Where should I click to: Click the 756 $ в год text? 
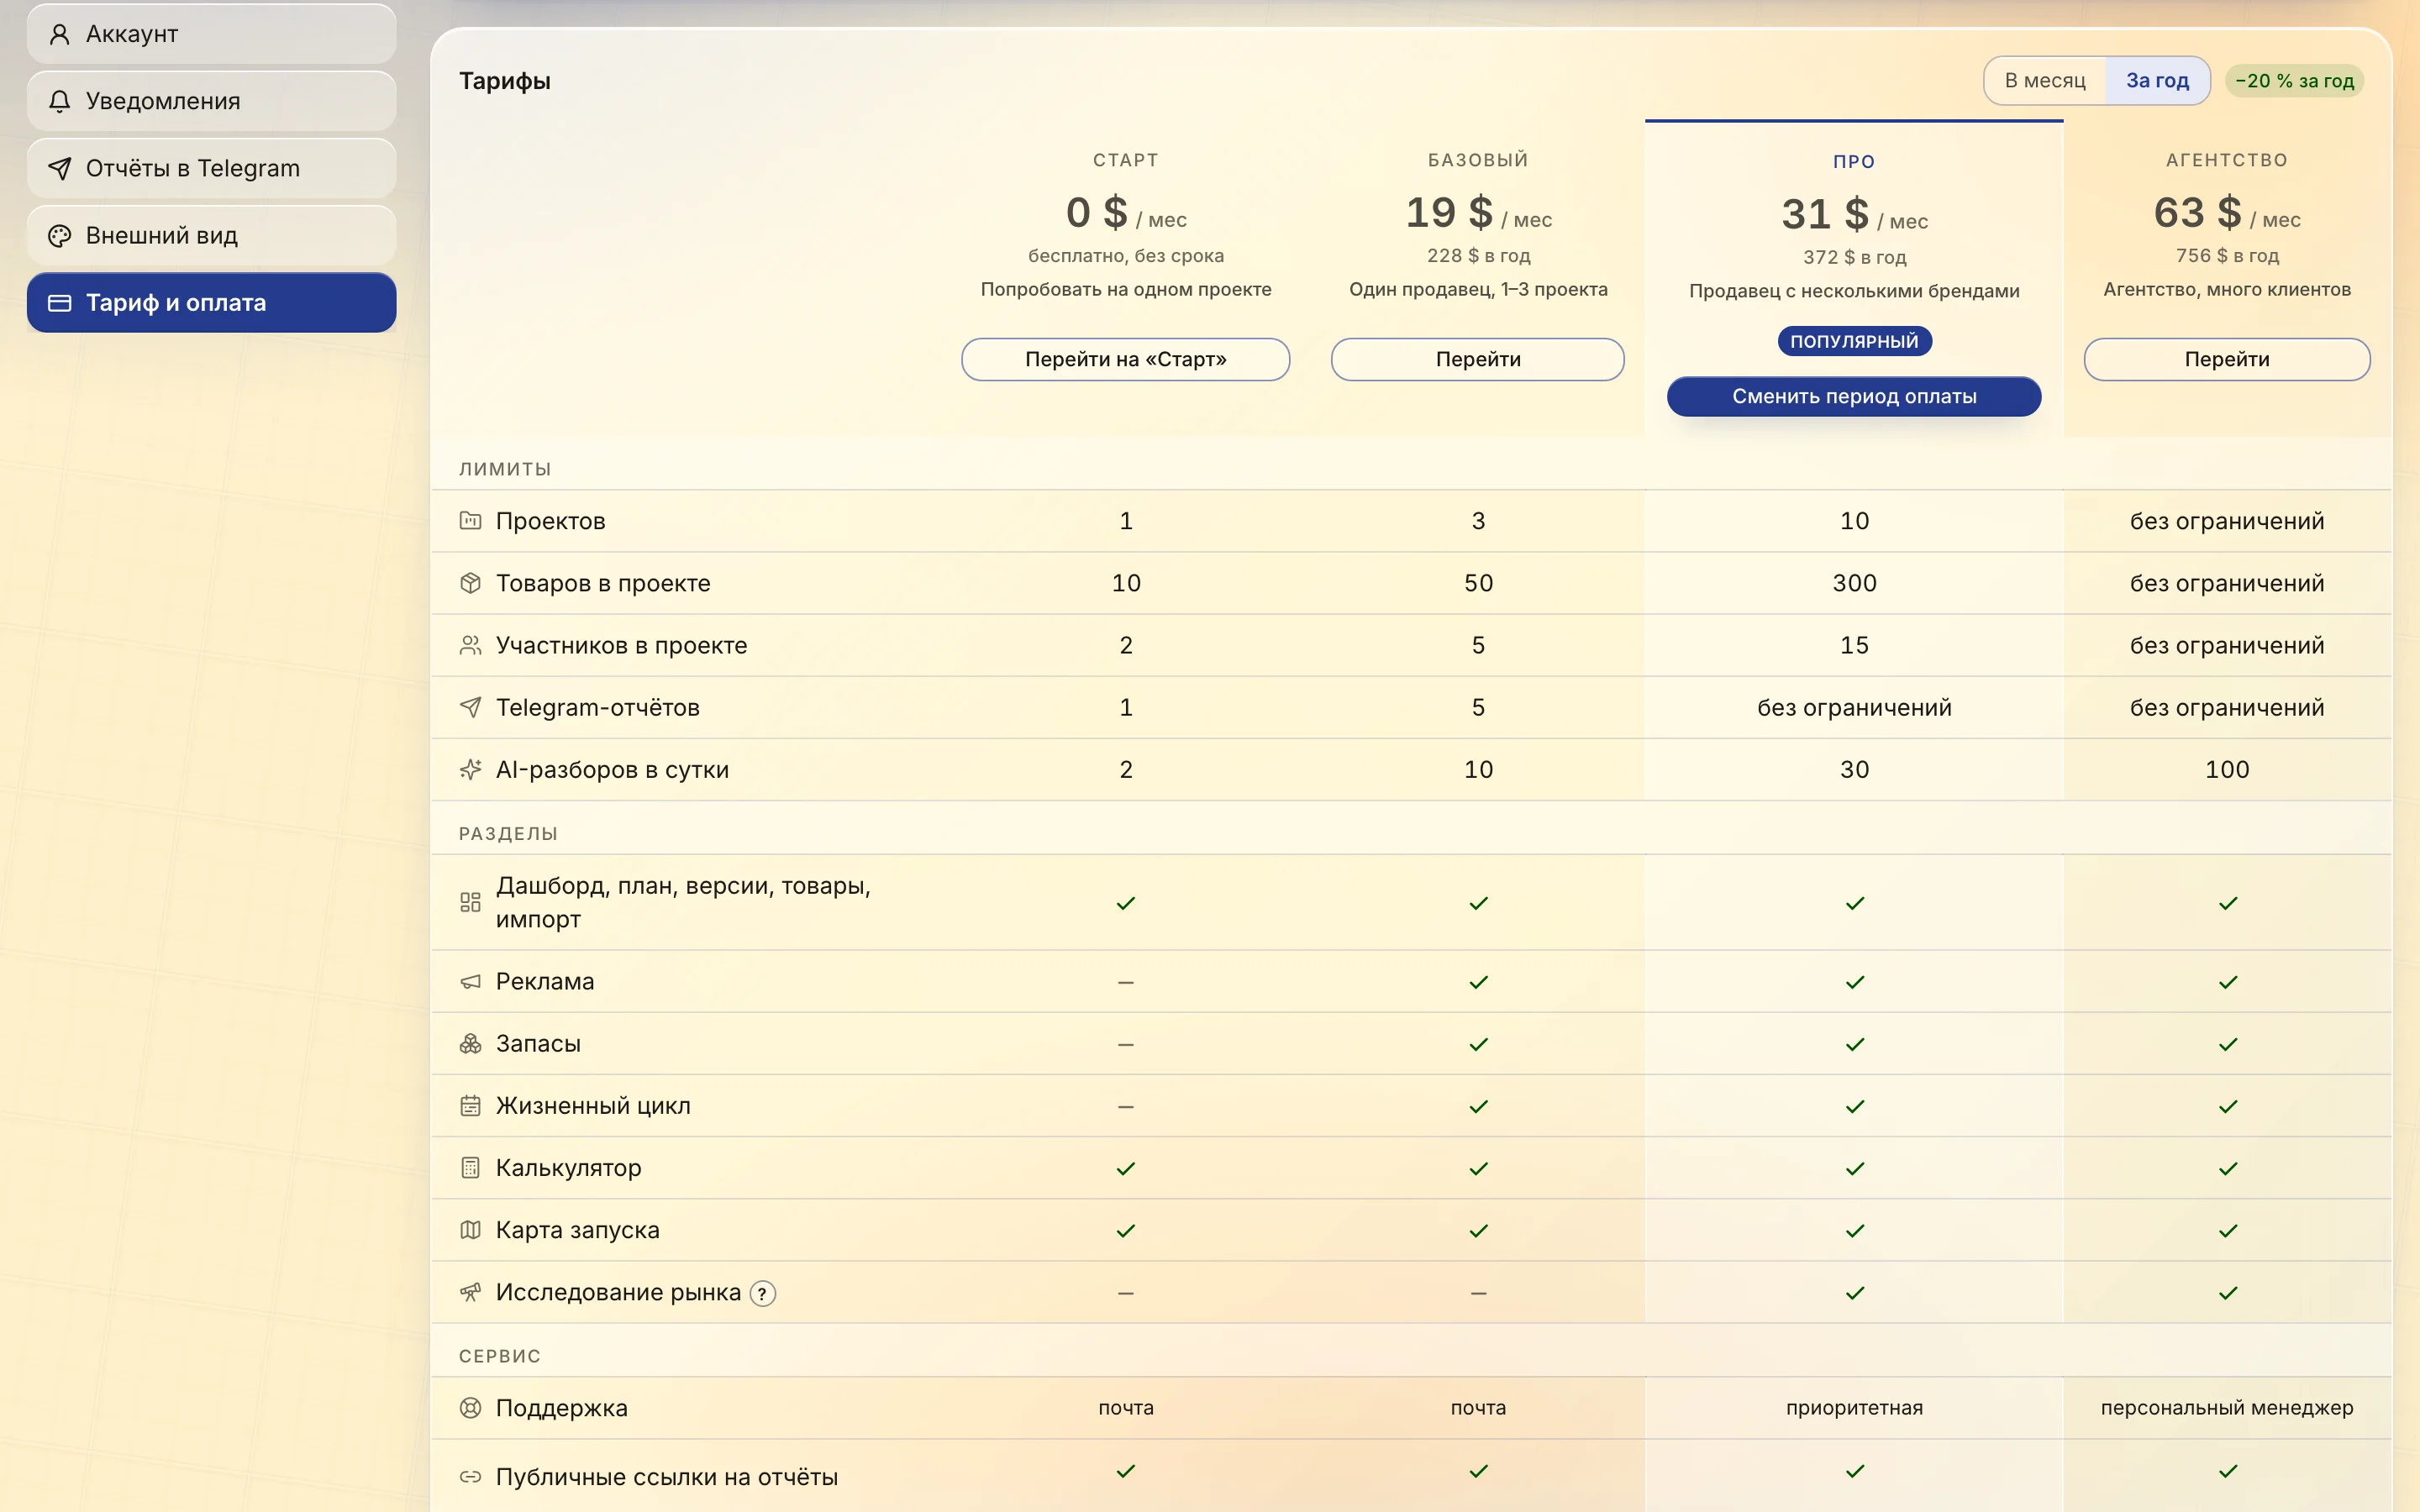(x=2227, y=255)
